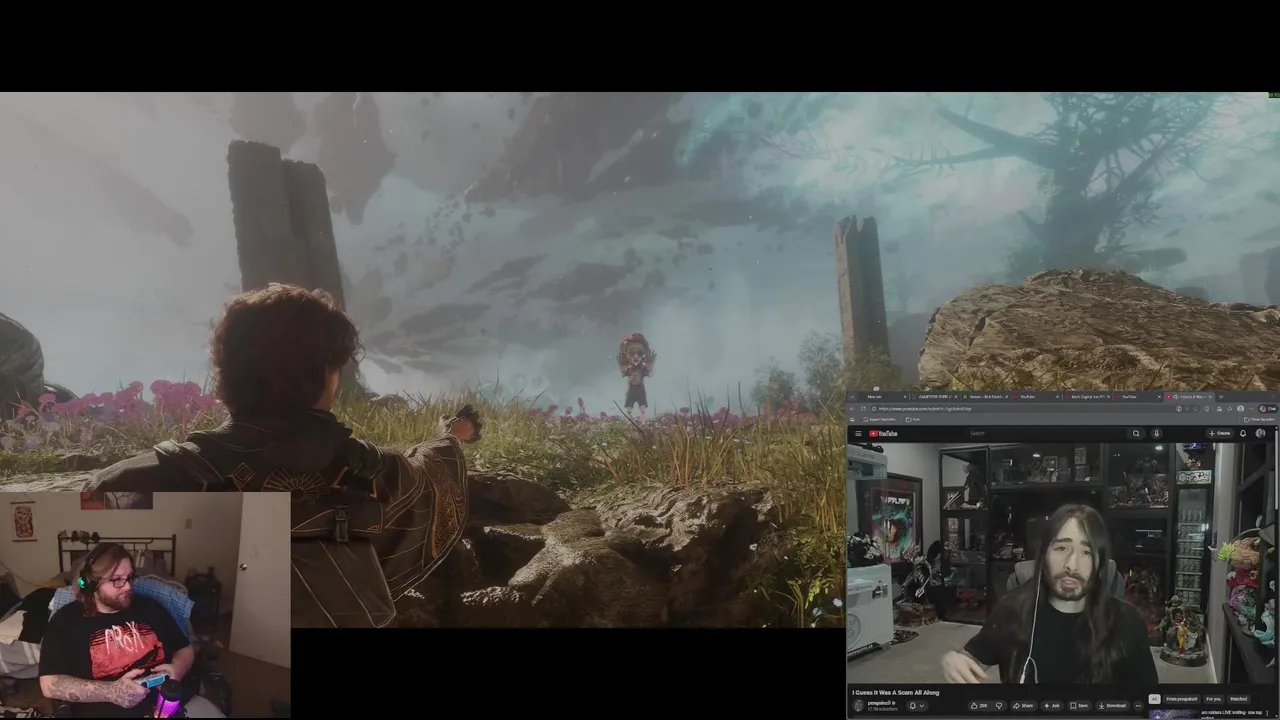
Task: Open the Import favorites bookmark
Action: pyautogui.click(x=880, y=419)
